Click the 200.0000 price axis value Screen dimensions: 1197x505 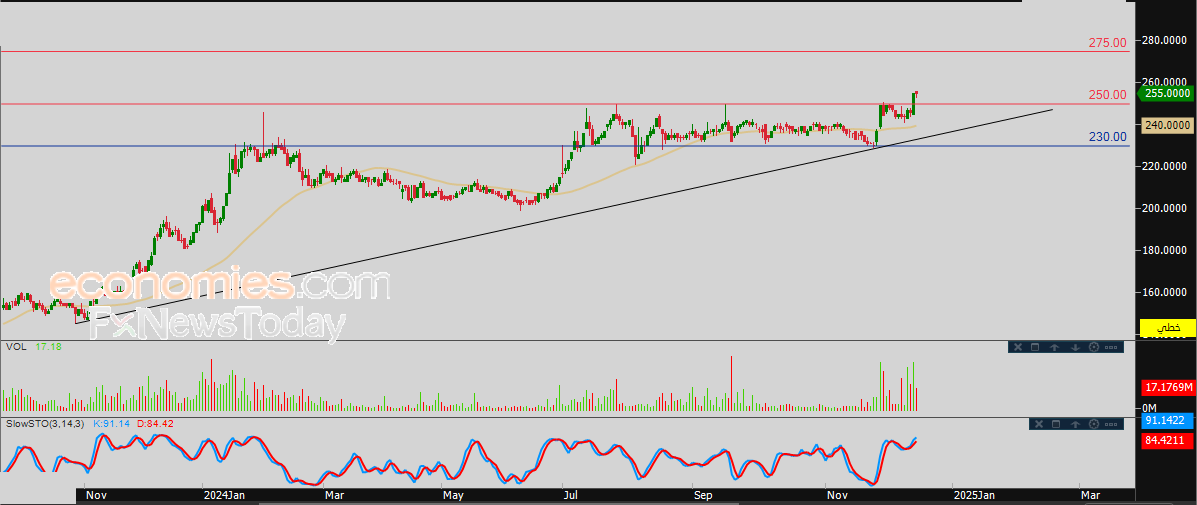tap(1164, 207)
